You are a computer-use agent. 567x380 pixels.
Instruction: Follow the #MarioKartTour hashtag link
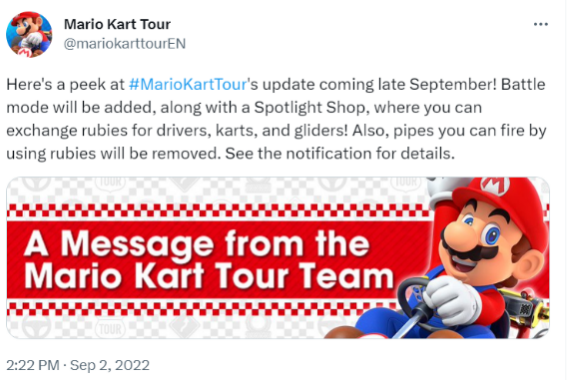[188, 84]
